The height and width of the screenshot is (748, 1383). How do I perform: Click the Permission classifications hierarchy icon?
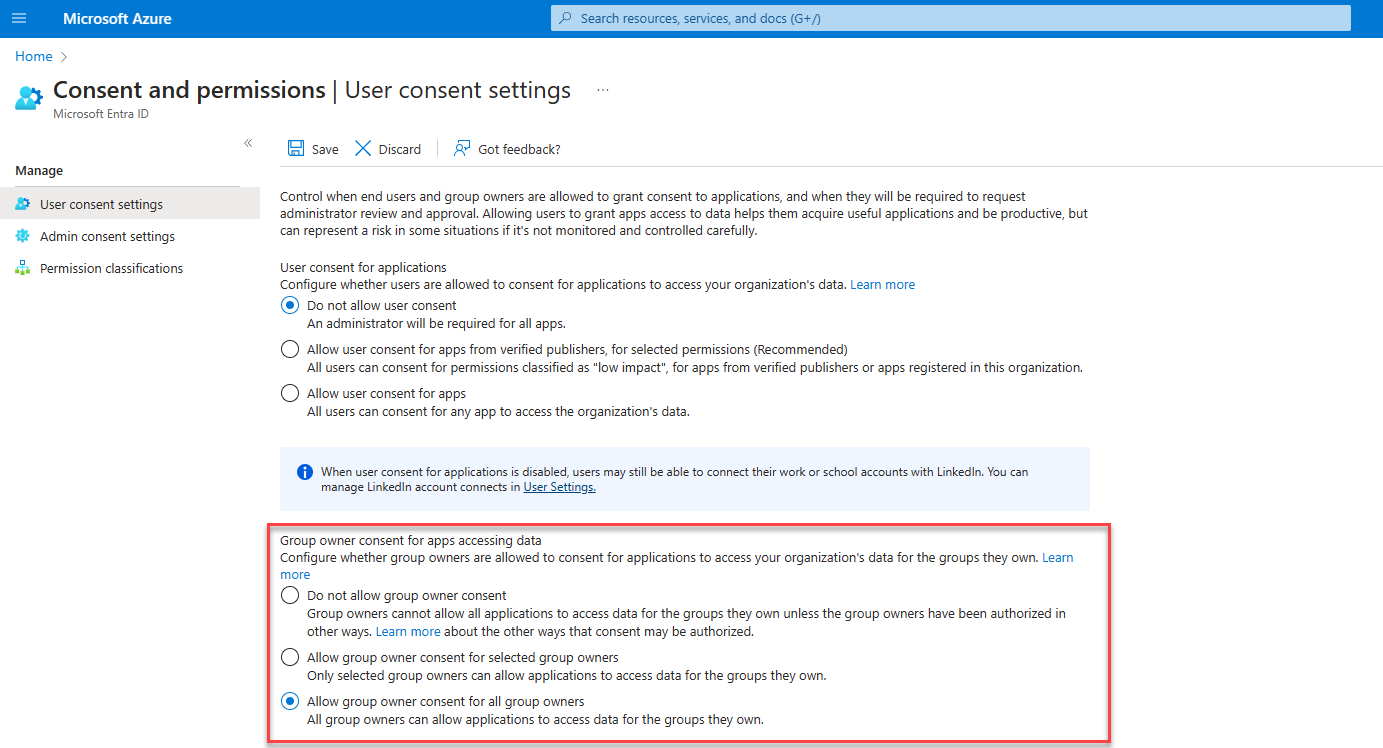(x=23, y=268)
